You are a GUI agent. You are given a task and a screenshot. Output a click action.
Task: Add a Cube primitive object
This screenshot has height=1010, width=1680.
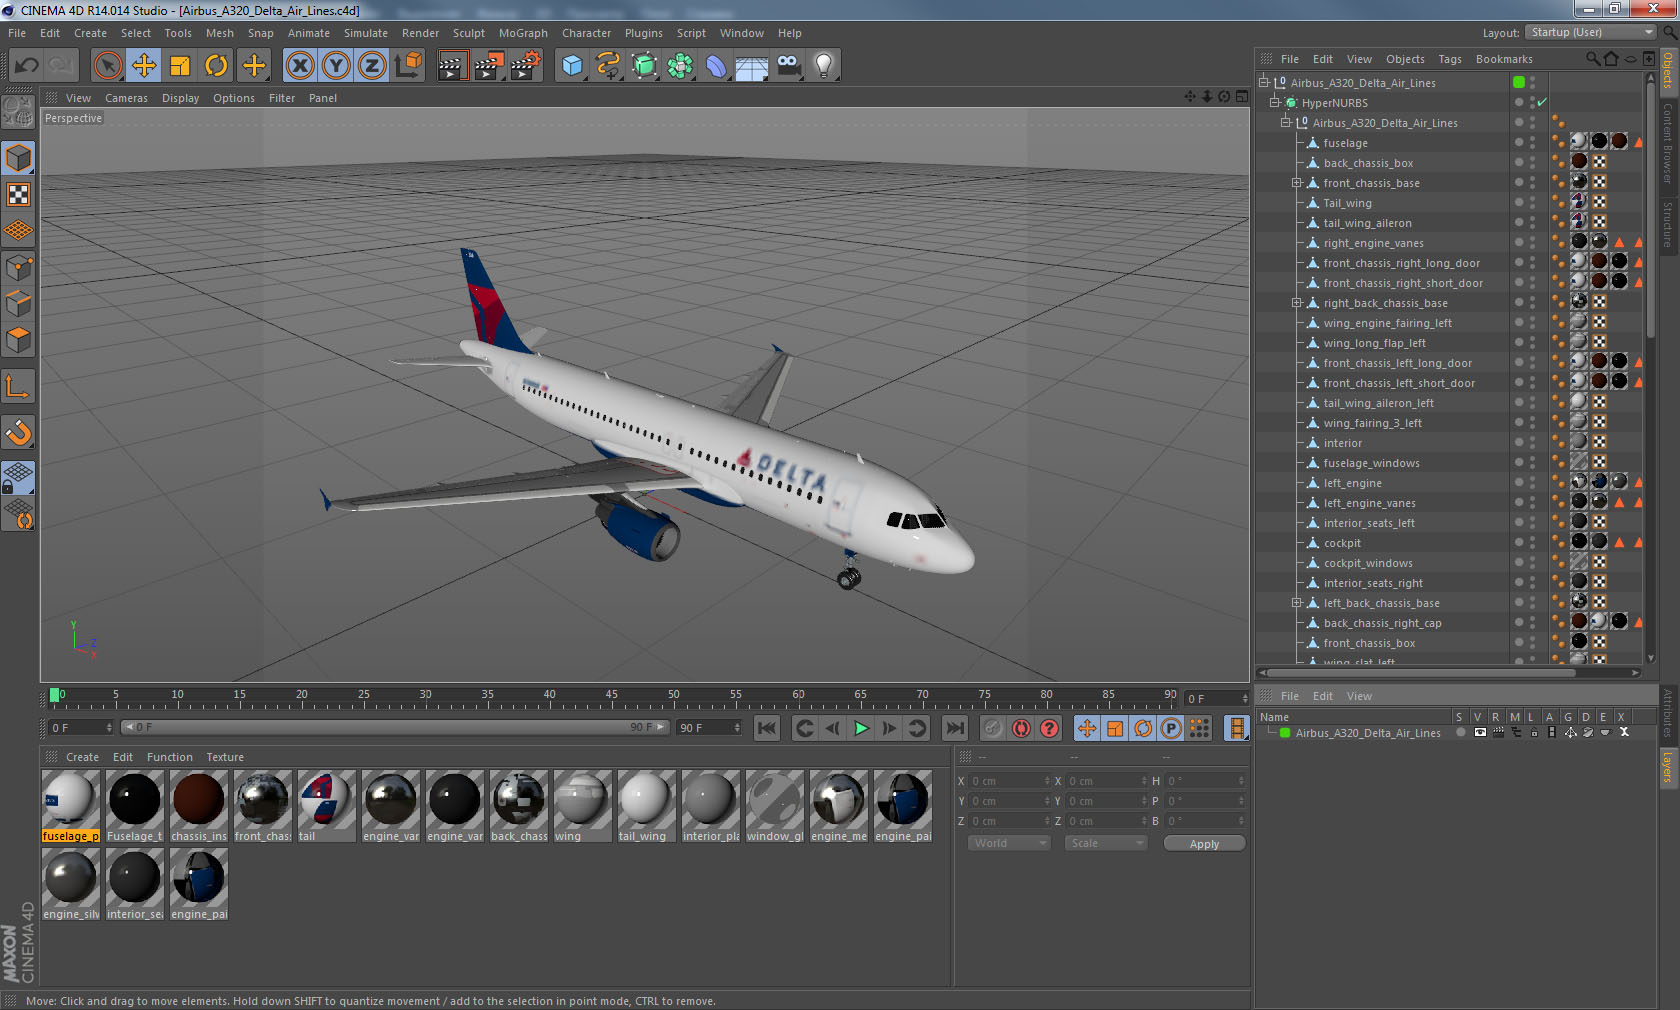(572, 66)
